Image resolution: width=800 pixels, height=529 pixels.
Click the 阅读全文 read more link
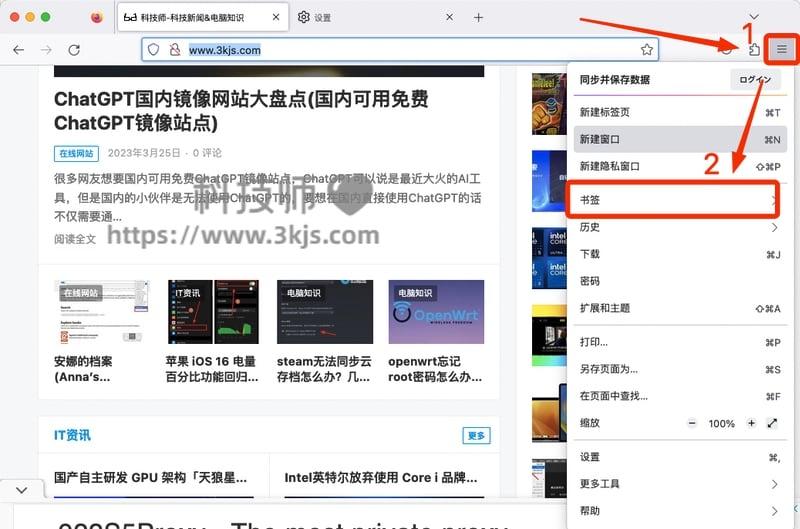(75, 239)
